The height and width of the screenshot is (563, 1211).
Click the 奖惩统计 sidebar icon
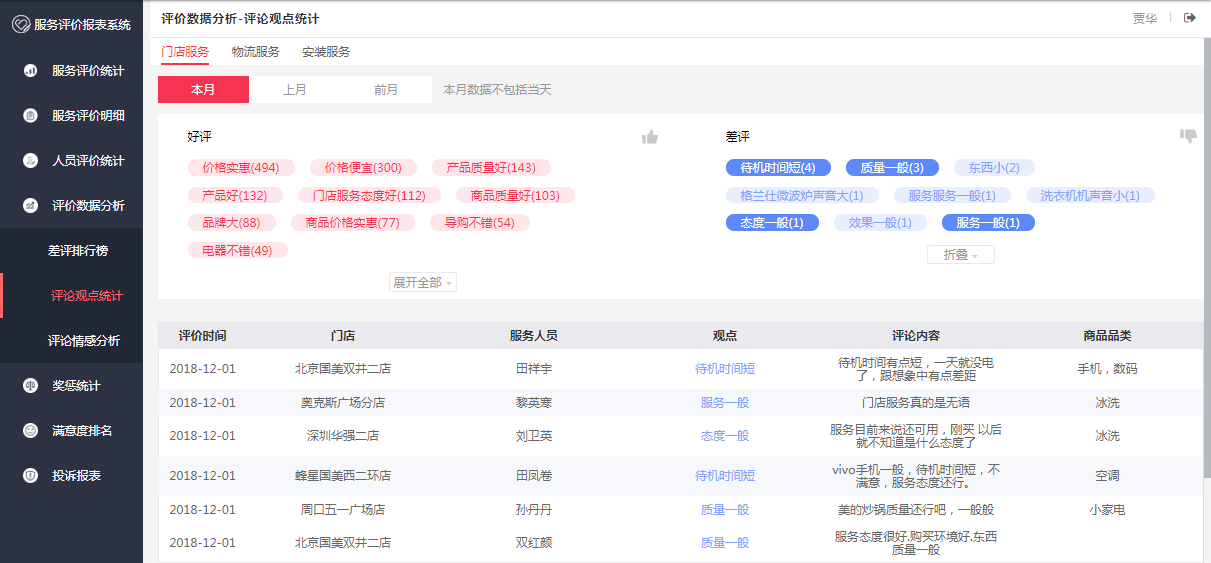coord(31,386)
